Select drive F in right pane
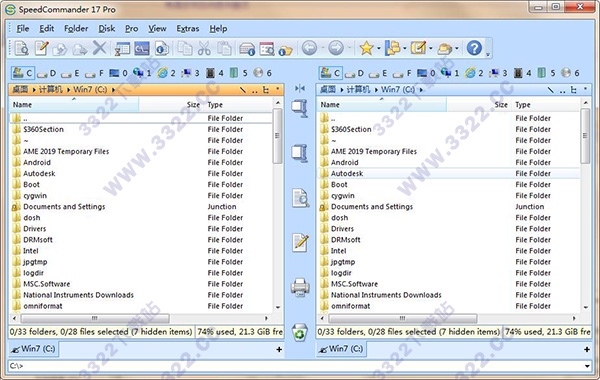The image size is (600, 380). coord(402,73)
